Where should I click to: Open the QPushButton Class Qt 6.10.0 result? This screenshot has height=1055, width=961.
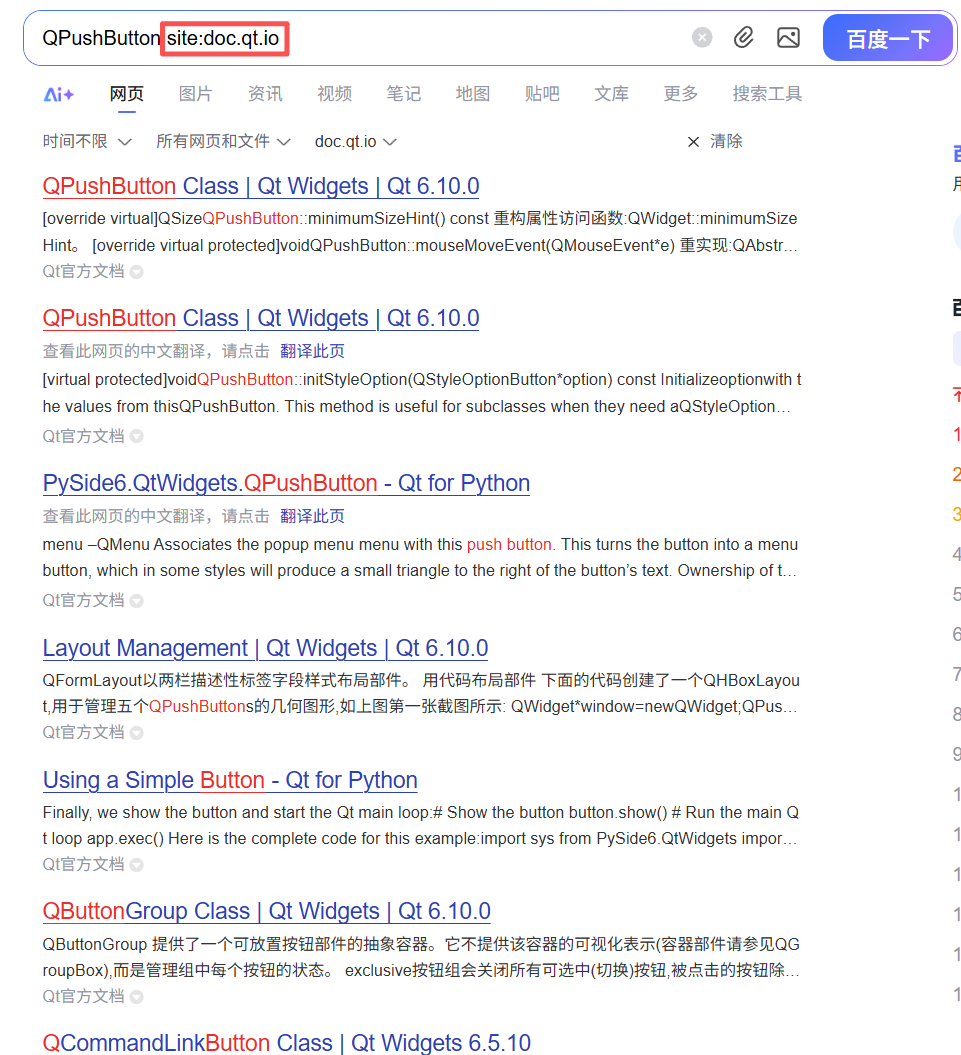click(260, 185)
